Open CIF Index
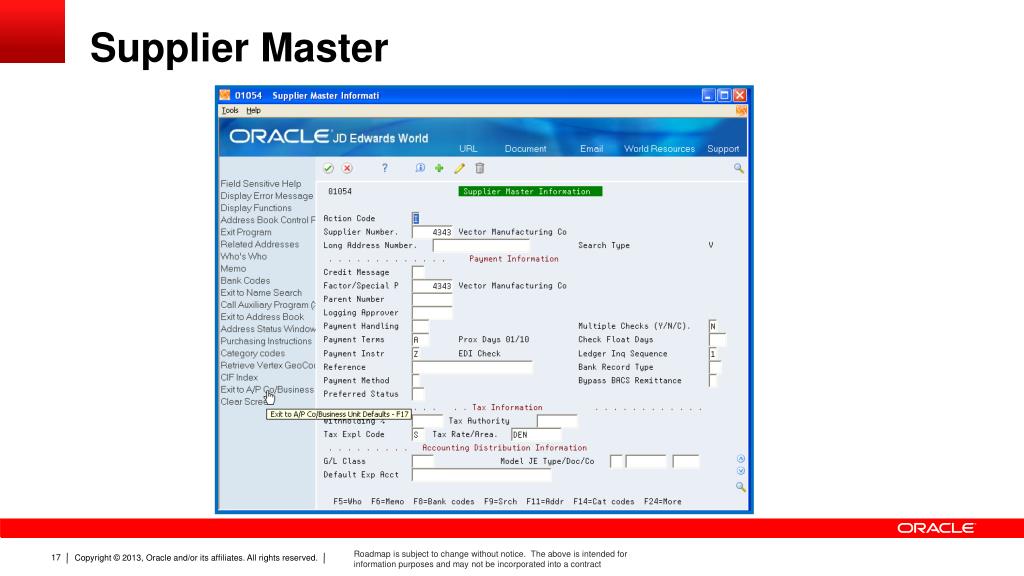This screenshot has width=1024, height=576. (239, 377)
